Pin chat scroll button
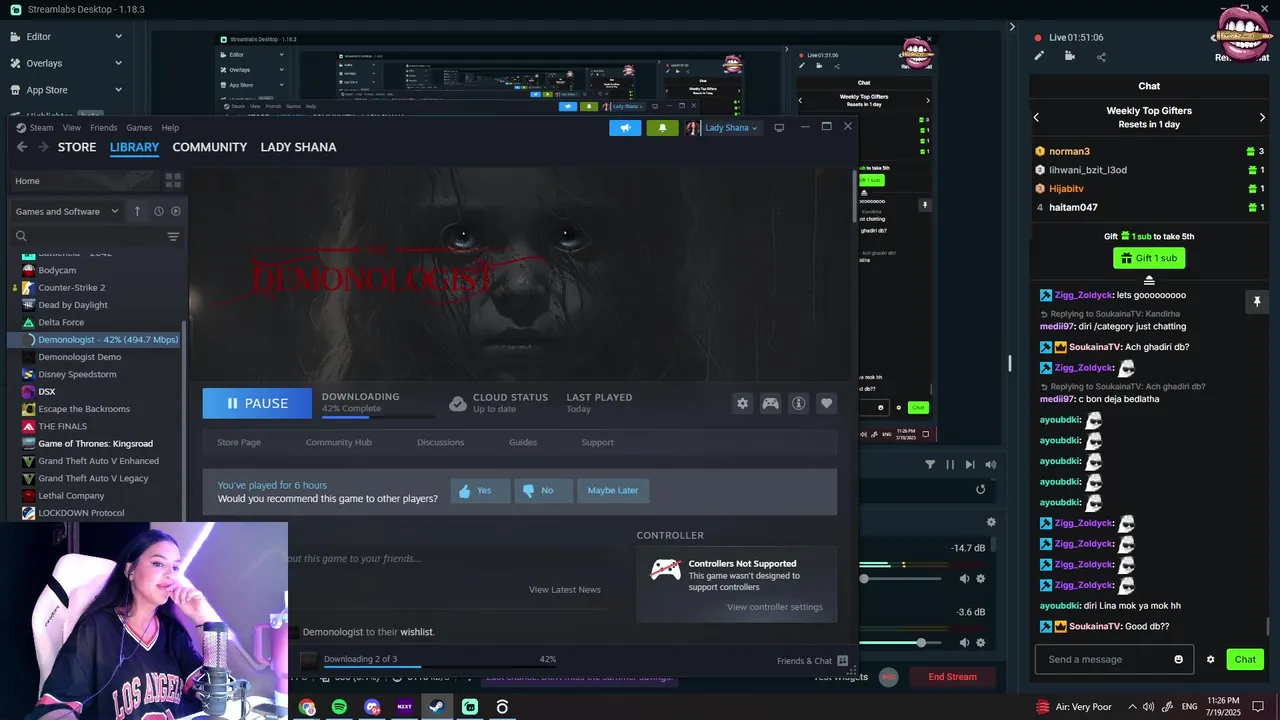The height and width of the screenshot is (720, 1280). point(1257,301)
